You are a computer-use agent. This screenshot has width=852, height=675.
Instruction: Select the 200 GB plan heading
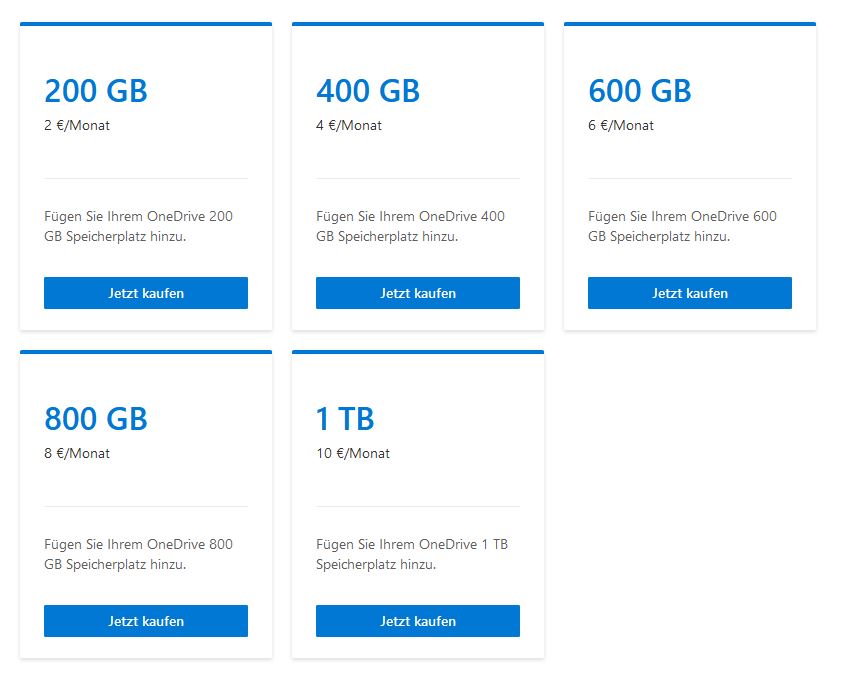click(x=95, y=90)
